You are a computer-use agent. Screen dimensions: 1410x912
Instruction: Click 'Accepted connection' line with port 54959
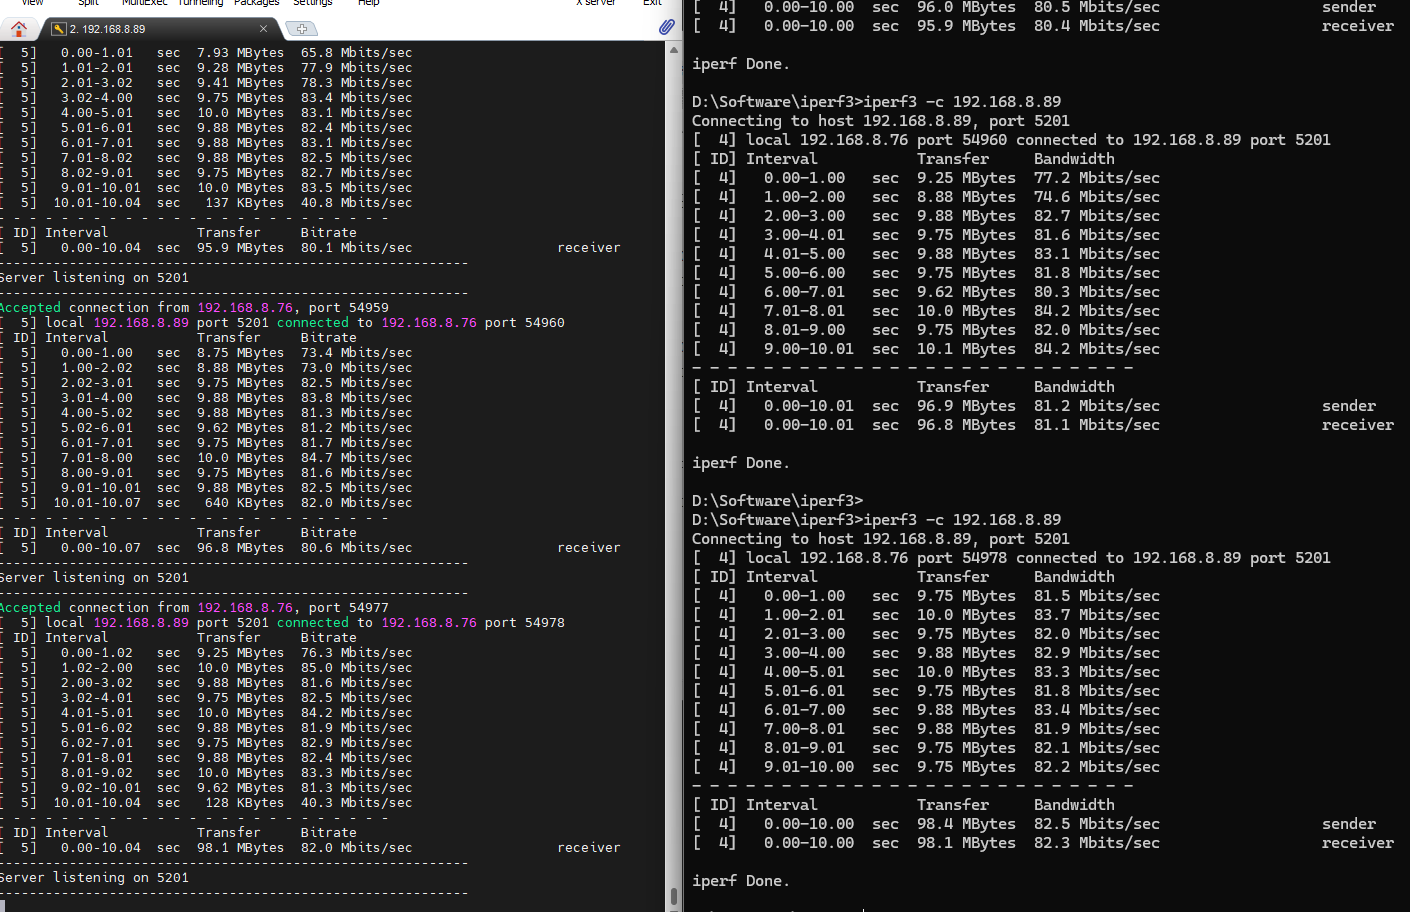tap(194, 307)
